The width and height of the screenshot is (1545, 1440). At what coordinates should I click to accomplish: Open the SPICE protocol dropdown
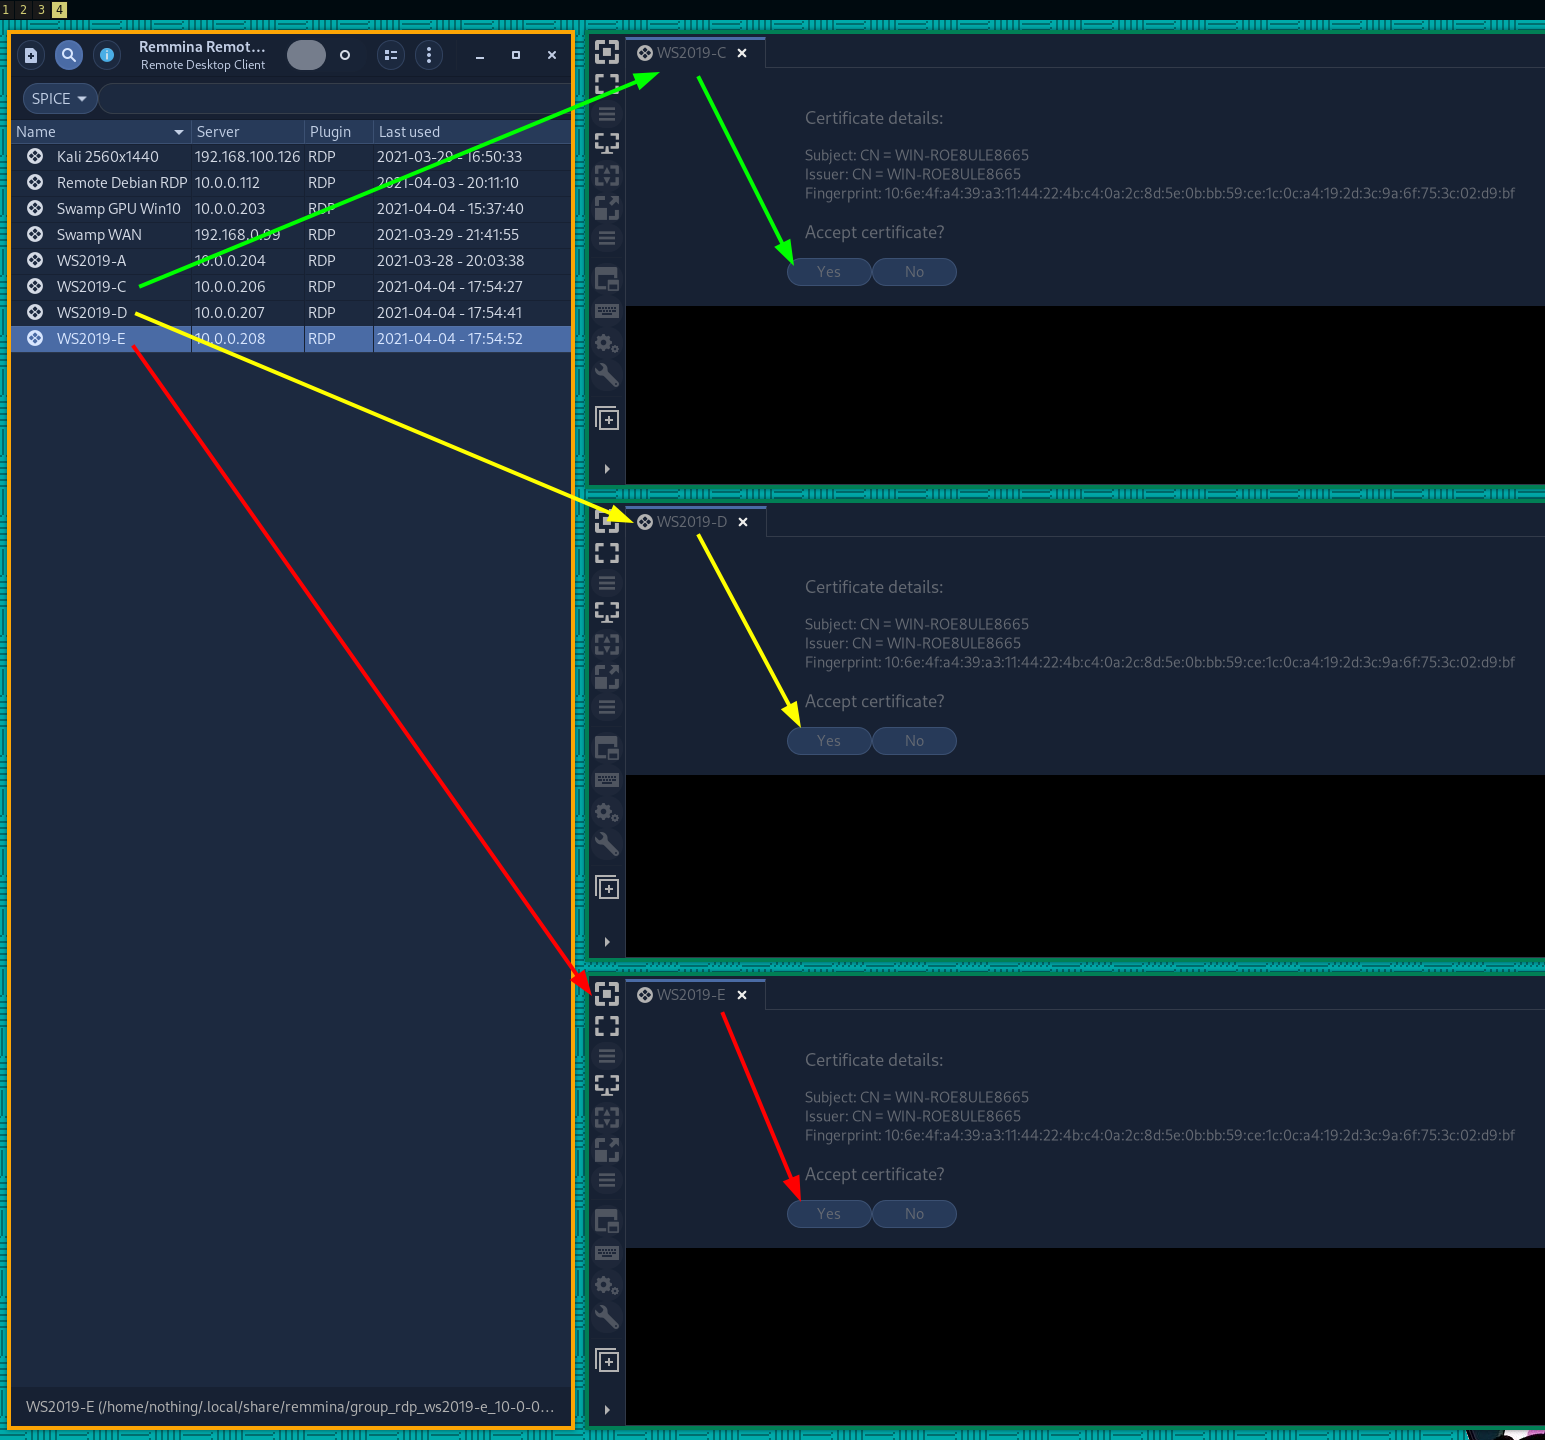tap(60, 98)
